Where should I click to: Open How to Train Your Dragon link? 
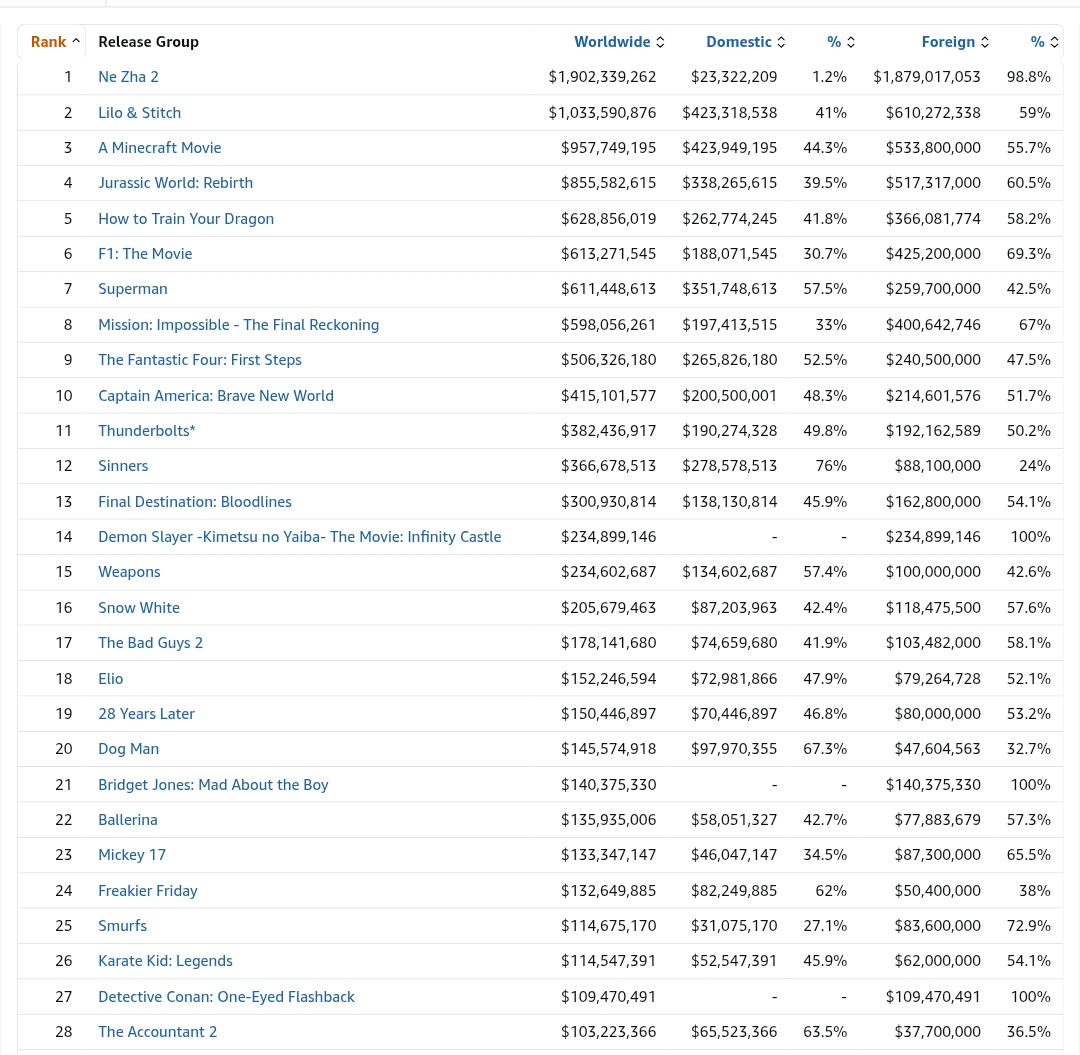coord(186,219)
